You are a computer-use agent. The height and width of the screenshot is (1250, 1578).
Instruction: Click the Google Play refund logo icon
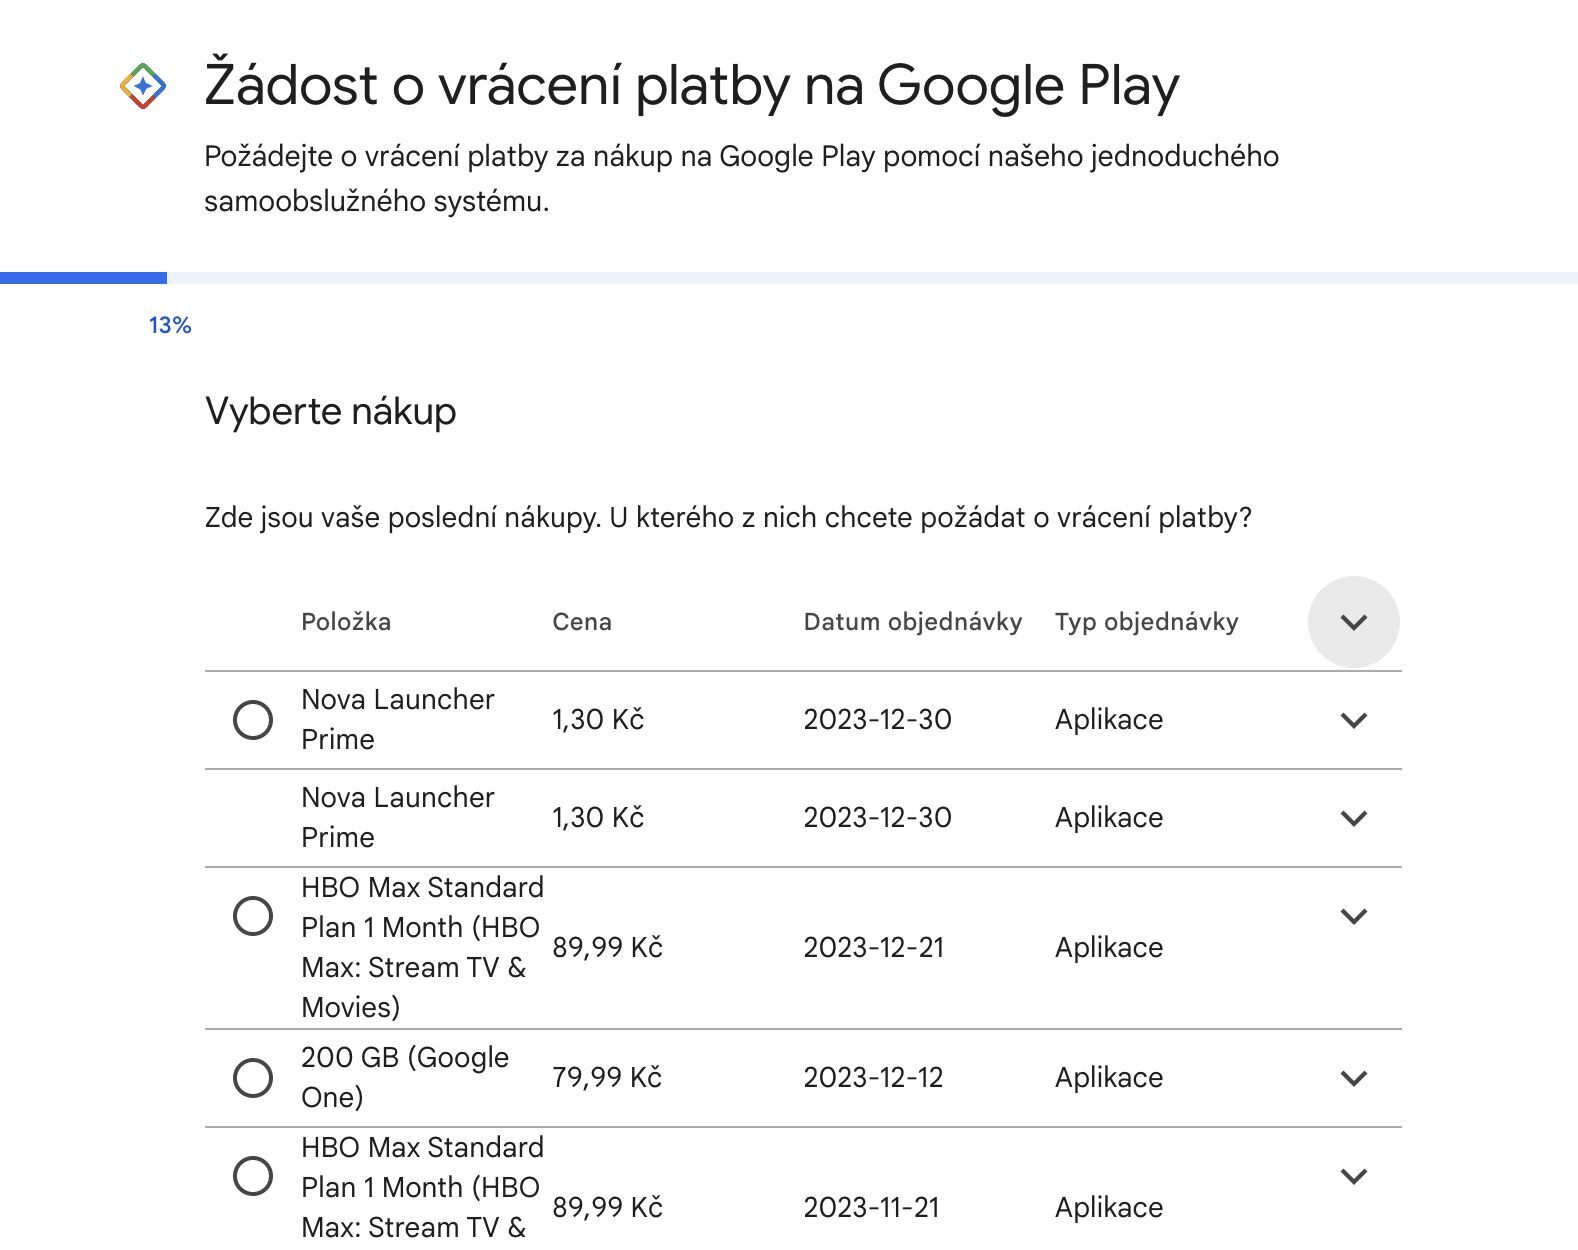tap(143, 86)
